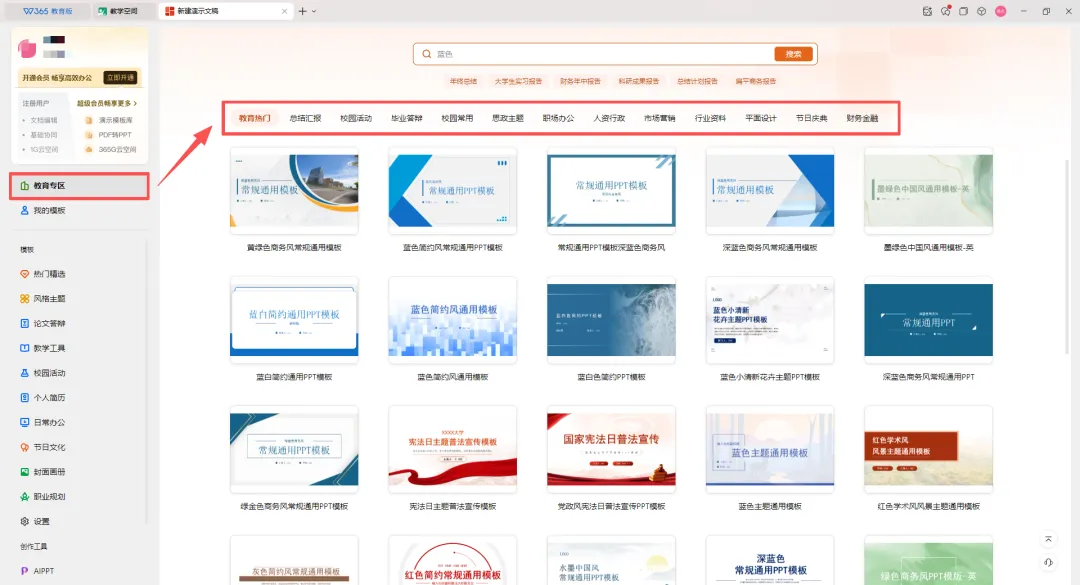Open 设置 in the sidebar
This screenshot has width=1080, height=585.
(34, 522)
